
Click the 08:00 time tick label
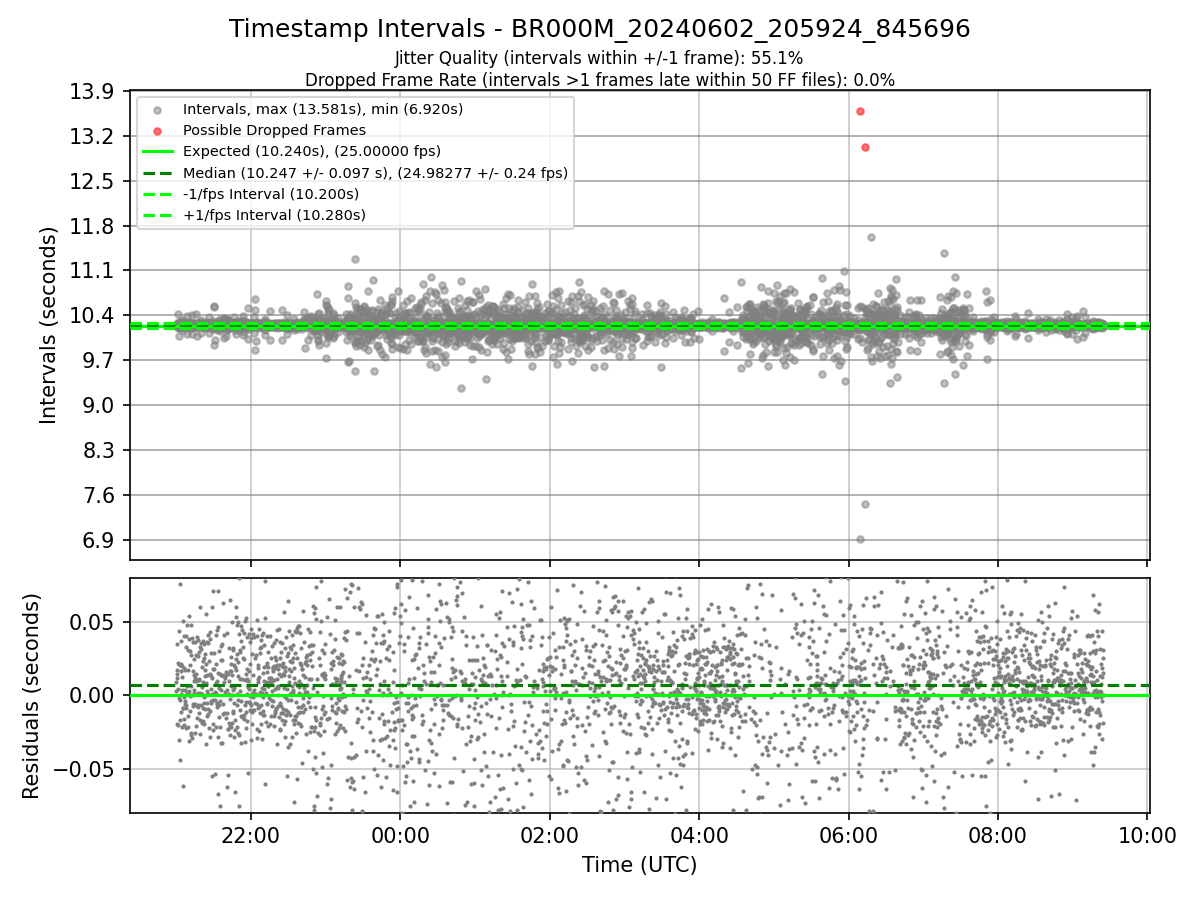[998, 834]
